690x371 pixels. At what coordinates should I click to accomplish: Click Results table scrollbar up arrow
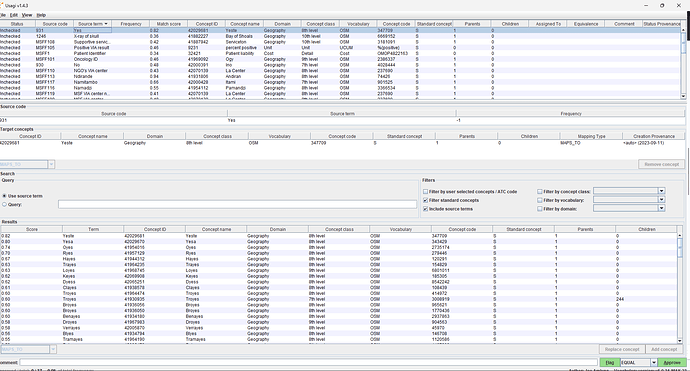[680, 236]
